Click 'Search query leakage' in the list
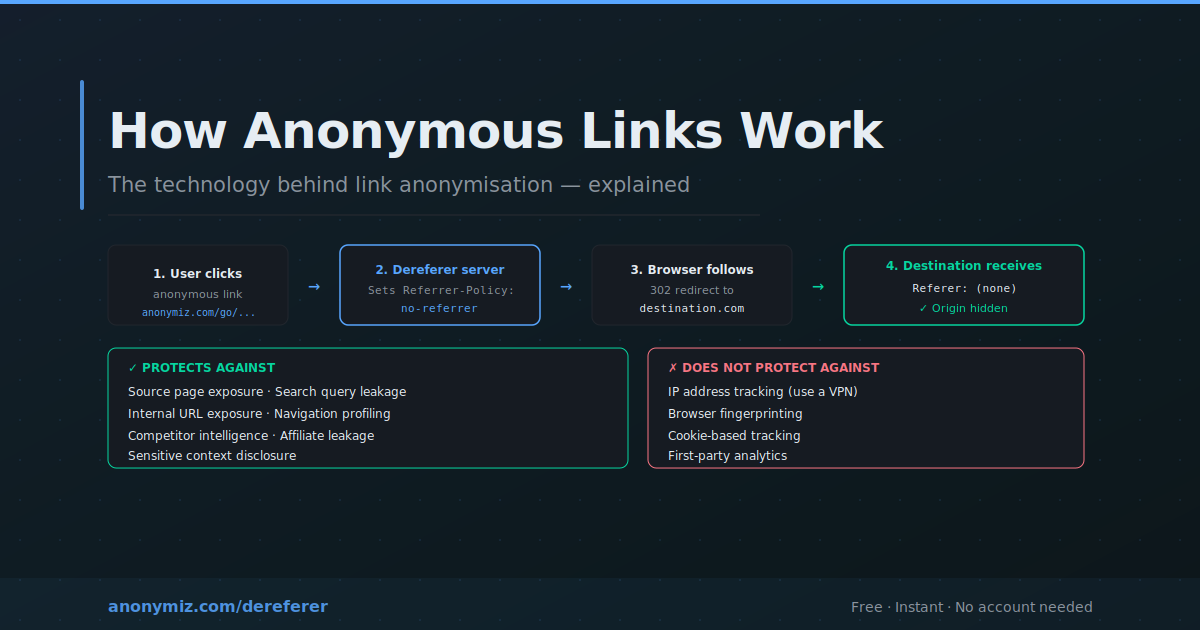 coord(341,392)
